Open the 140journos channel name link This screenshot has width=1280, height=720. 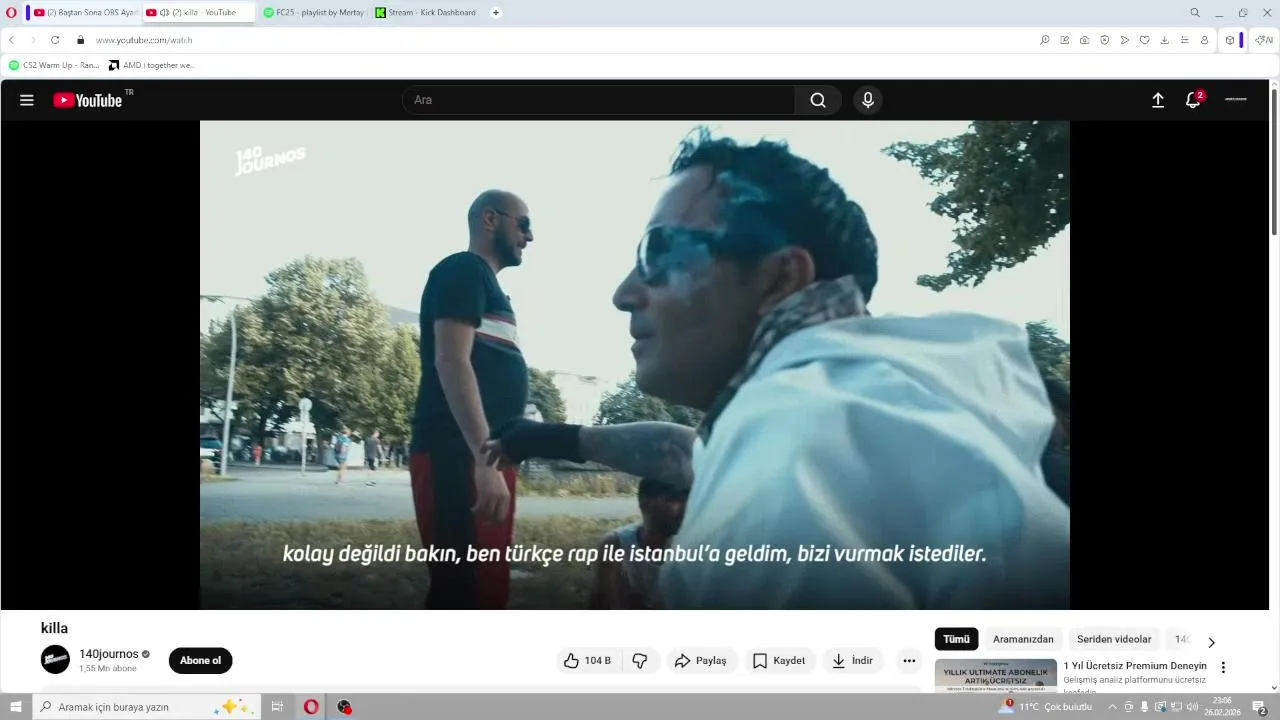point(109,654)
